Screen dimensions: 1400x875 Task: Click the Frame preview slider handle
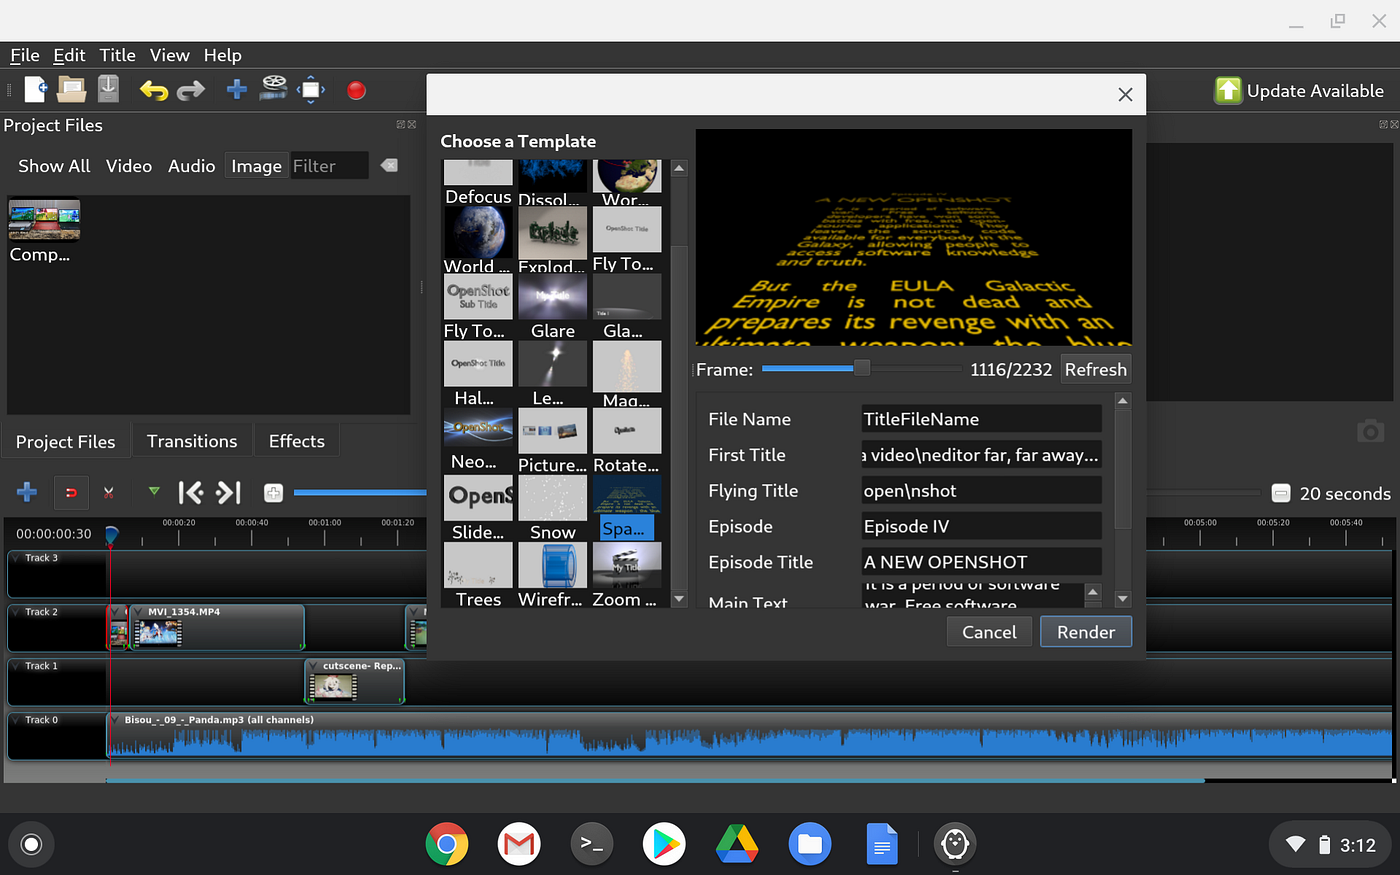tap(861, 368)
